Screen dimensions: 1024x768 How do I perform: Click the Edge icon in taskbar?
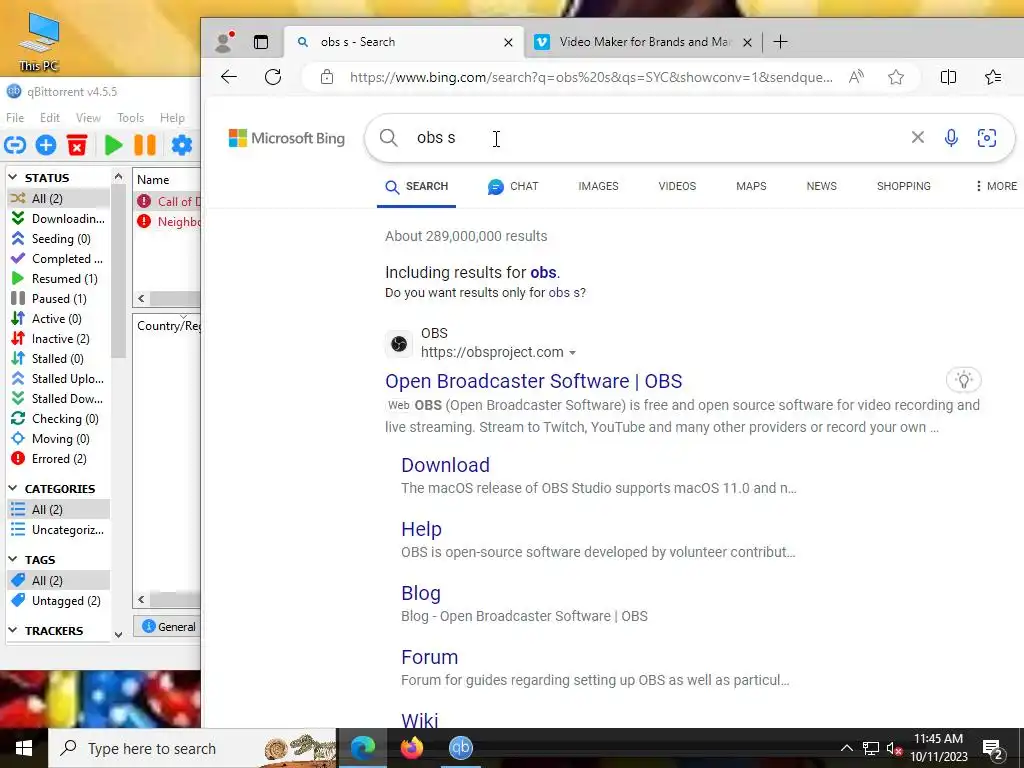click(x=363, y=748)
